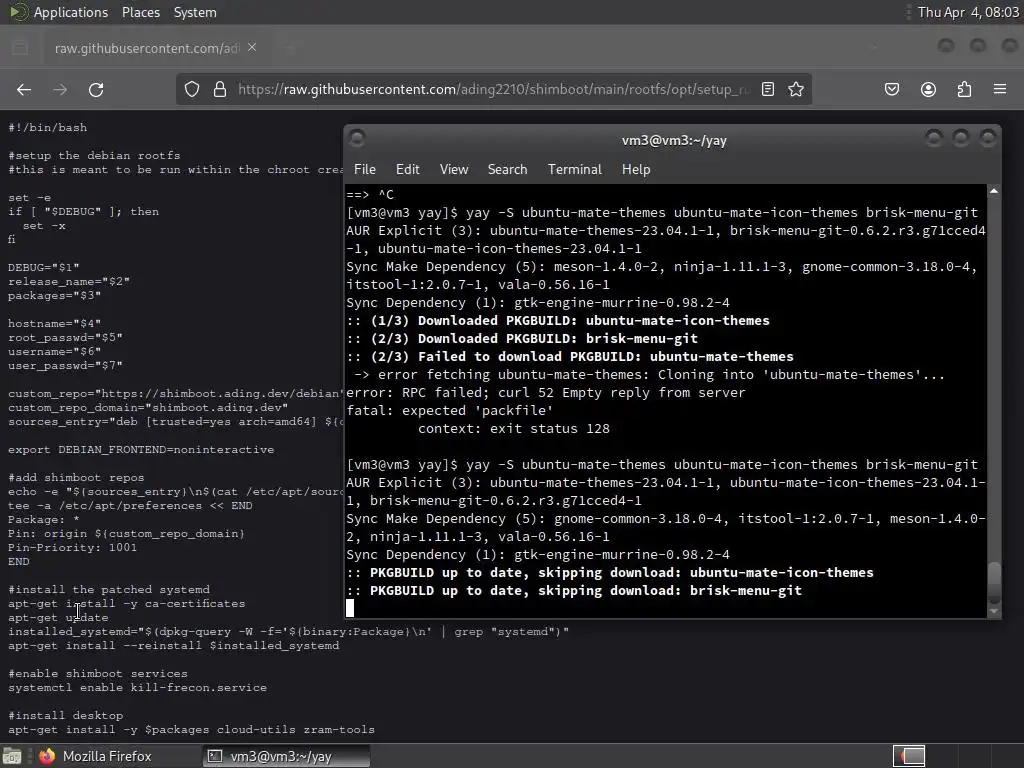Open the Firefox hamburger menu
Viewport: 1024px width, 768px height.
pos(1000,89)
